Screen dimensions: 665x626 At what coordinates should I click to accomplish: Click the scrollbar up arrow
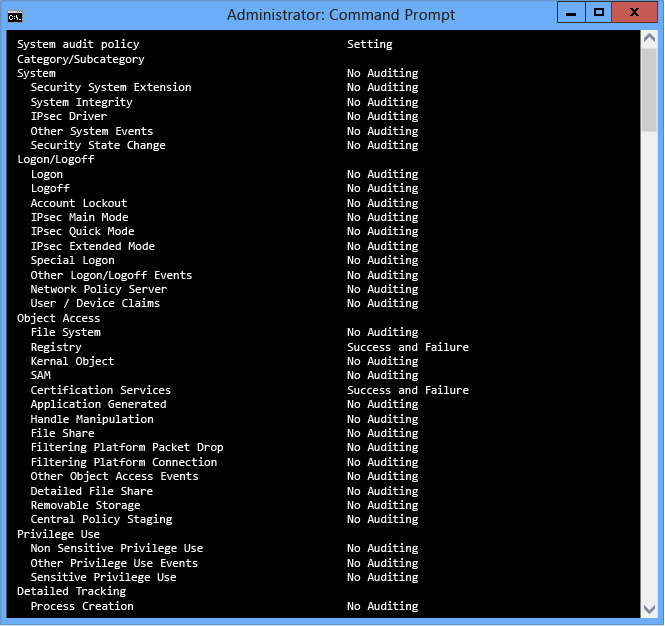click(x=649, y=38)
